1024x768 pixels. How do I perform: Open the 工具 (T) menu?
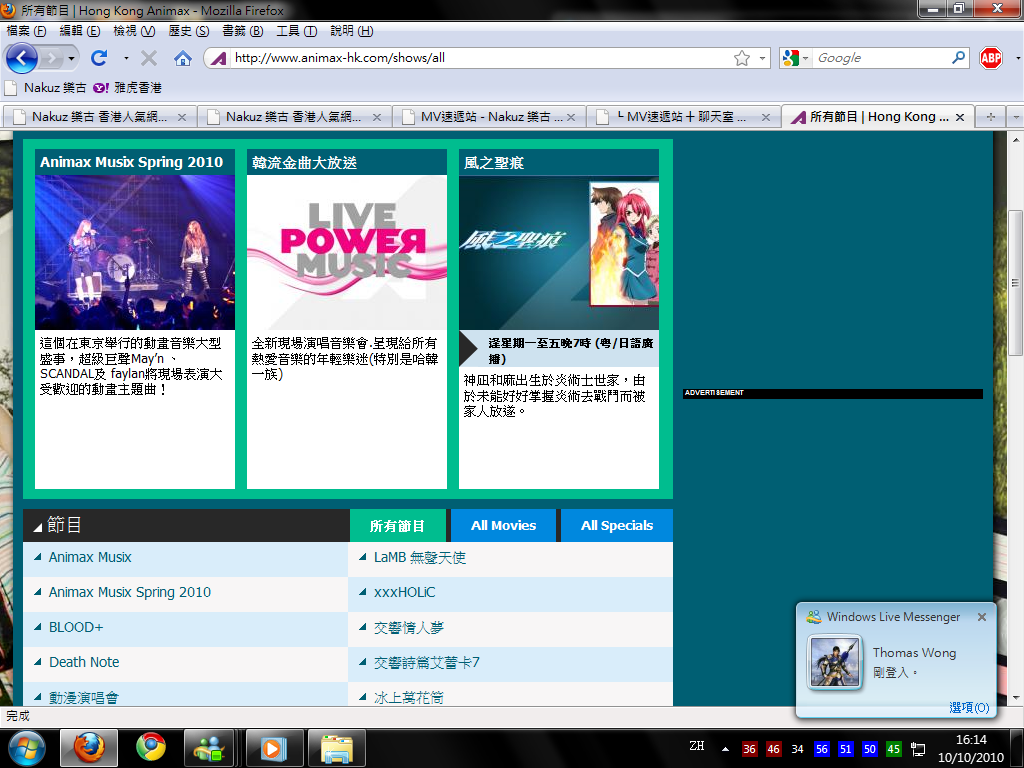[x=296, y=31]
